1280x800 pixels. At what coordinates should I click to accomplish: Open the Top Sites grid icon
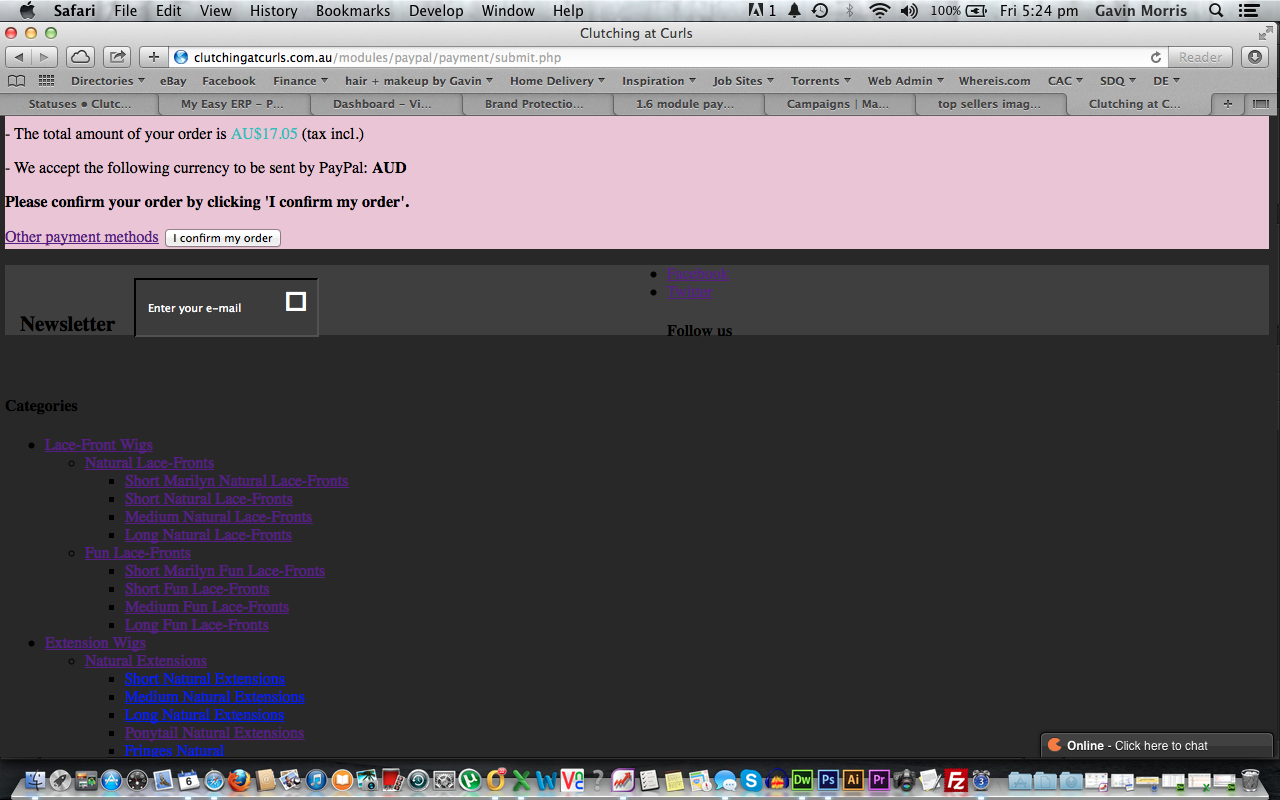click(x=47, y=81)
